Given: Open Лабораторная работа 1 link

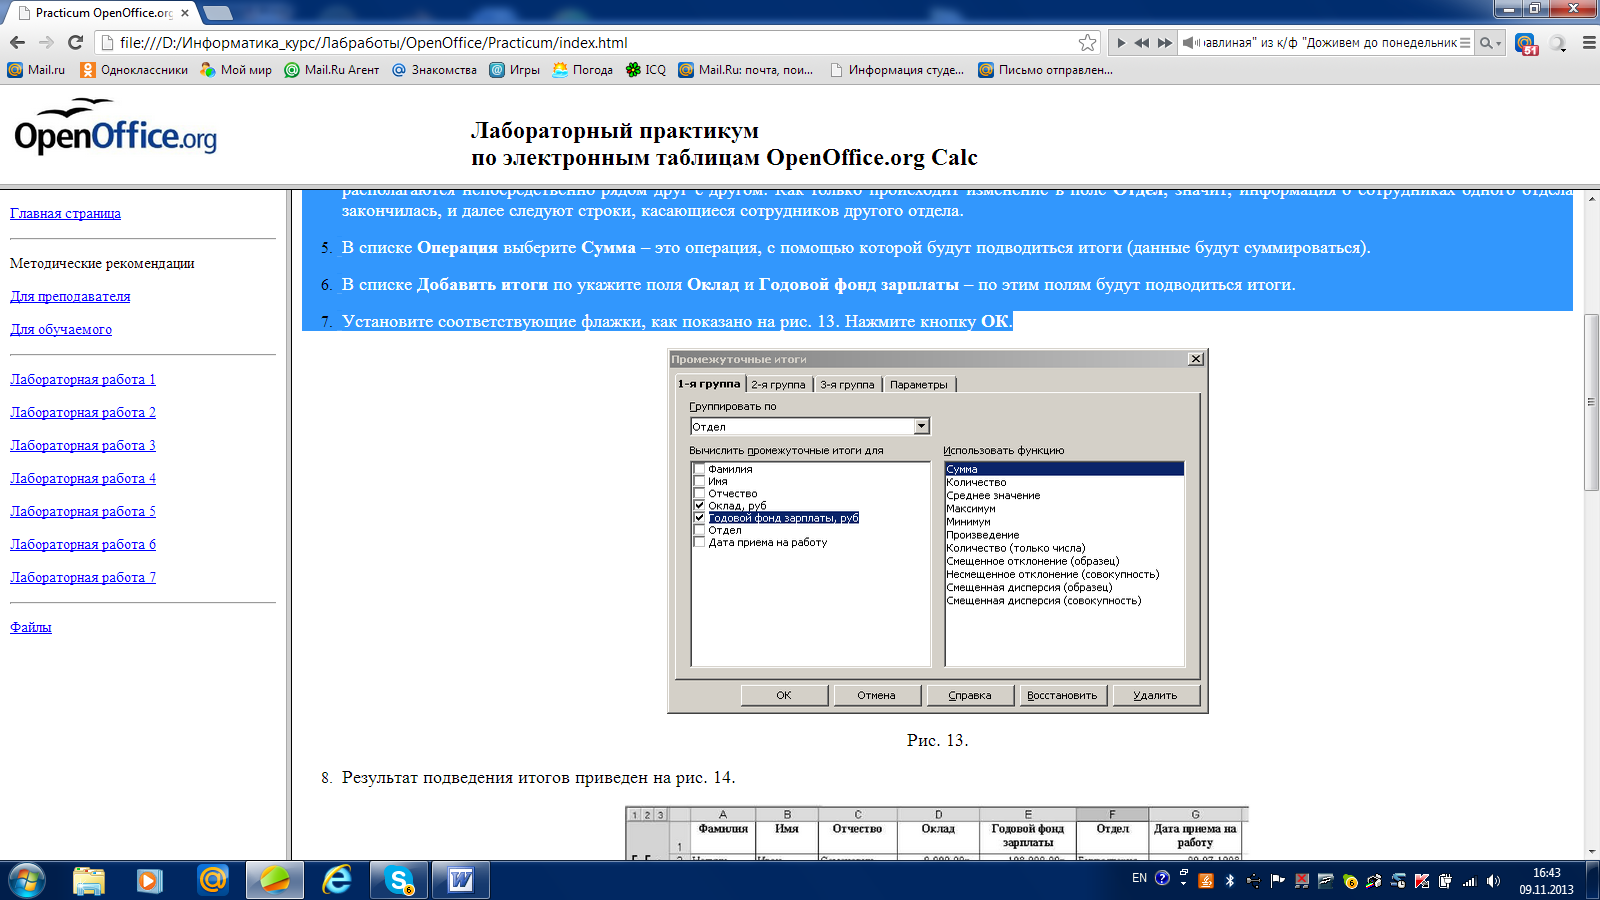Looking at the screenshot, I should click(83, 379).
